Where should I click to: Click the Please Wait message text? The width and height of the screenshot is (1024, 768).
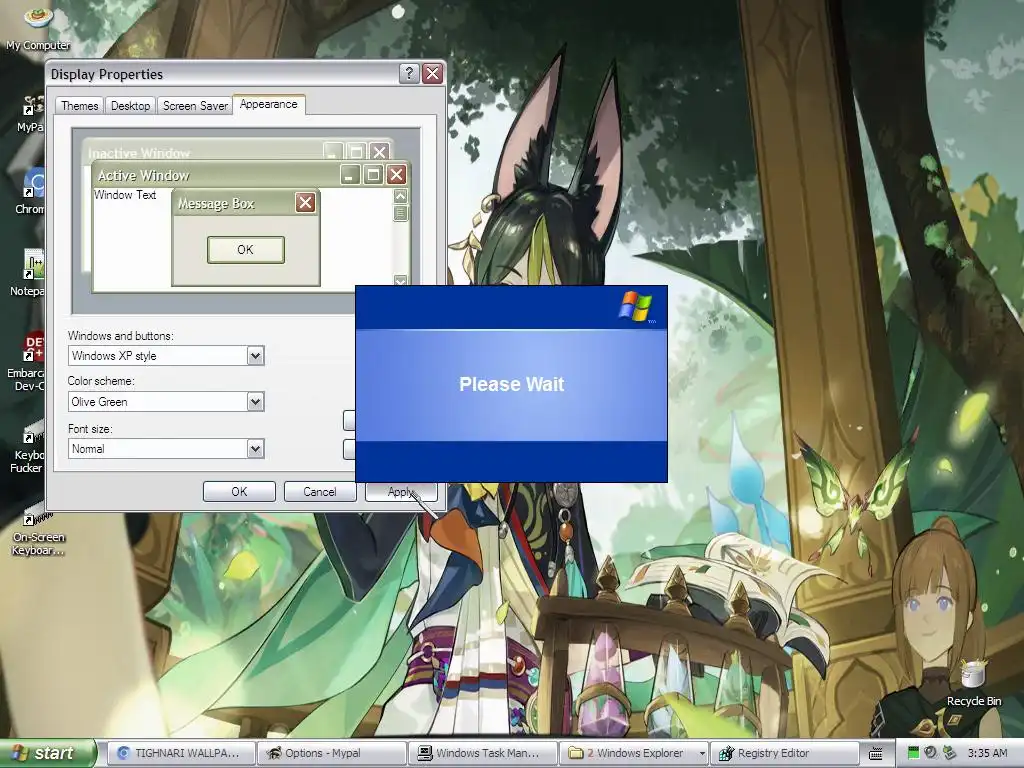[x=511, y=384]
